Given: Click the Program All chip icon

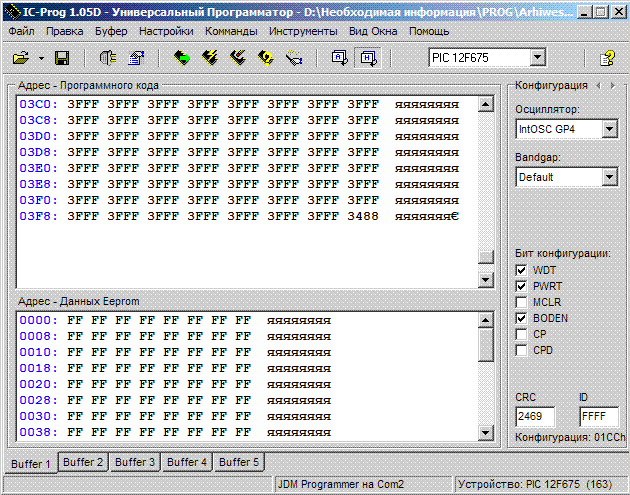Looking at the screenshot, I should 210,58.
